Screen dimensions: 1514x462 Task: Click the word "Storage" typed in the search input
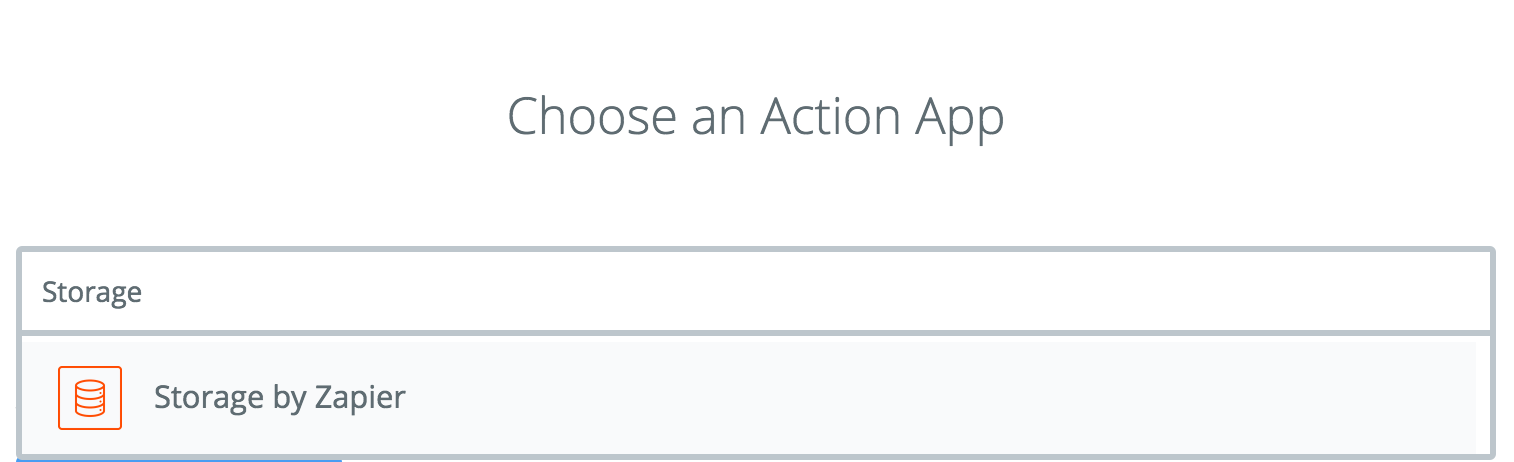coord(92,293)
